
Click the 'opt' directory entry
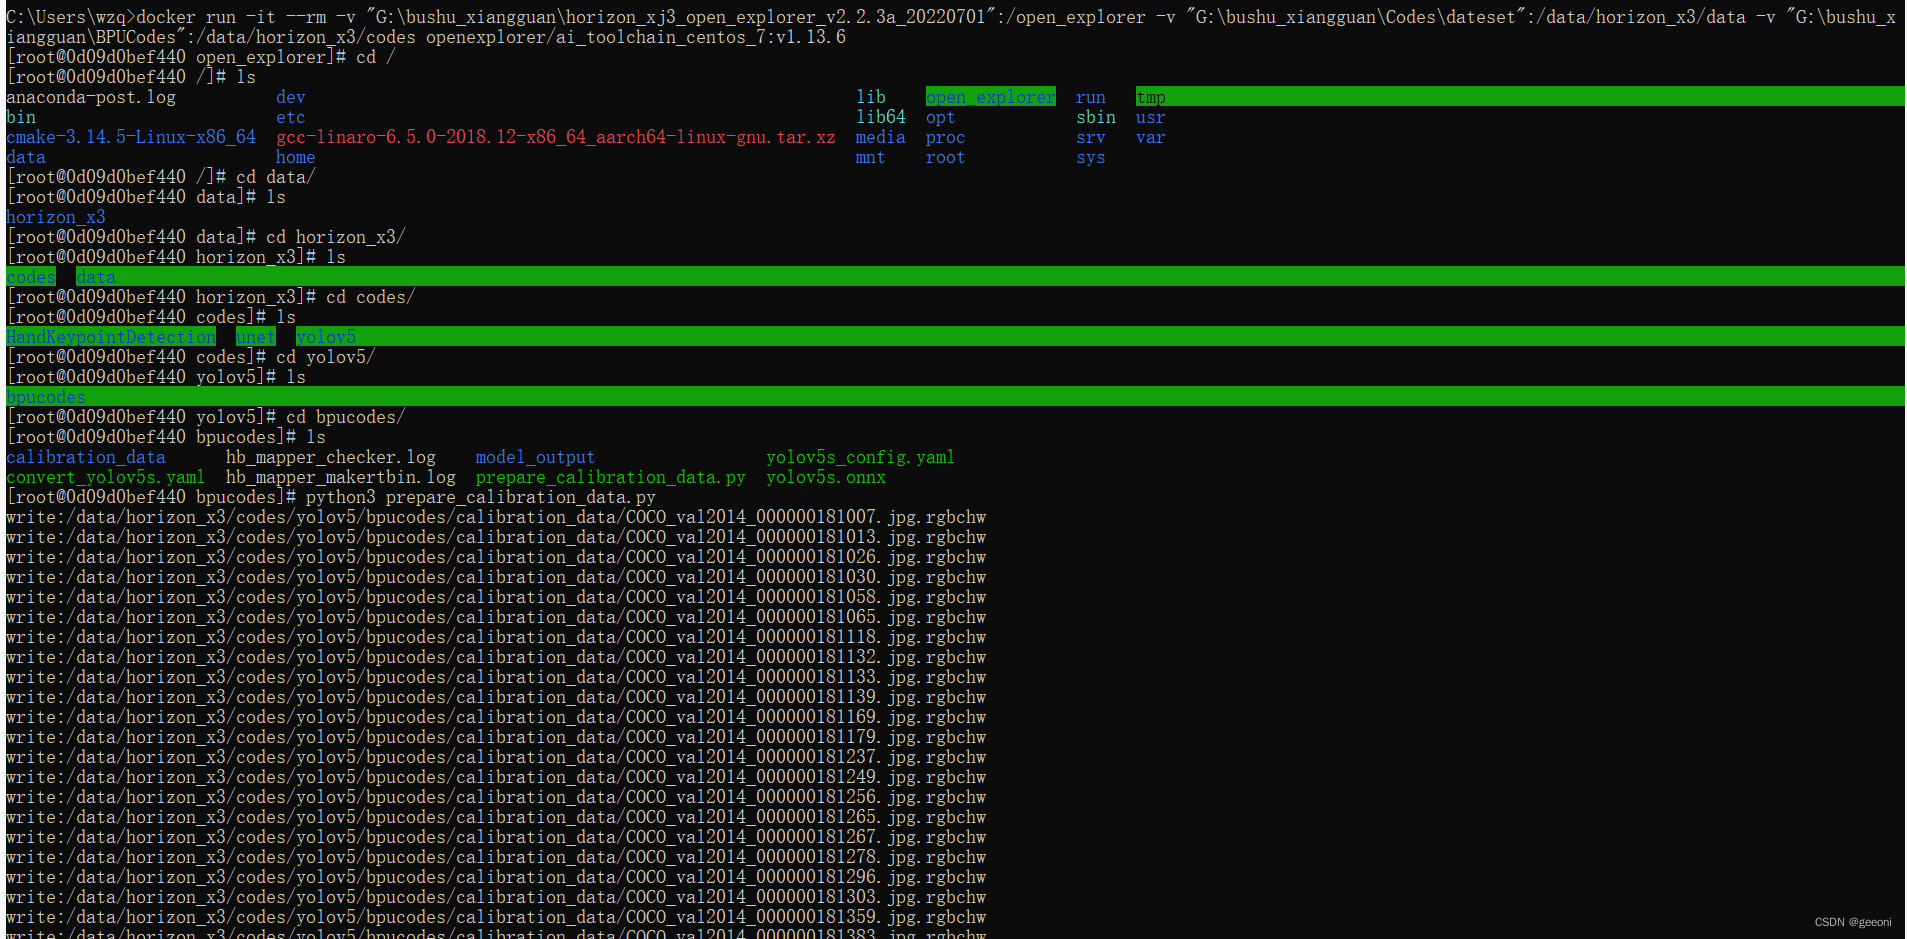click(941, 117)
